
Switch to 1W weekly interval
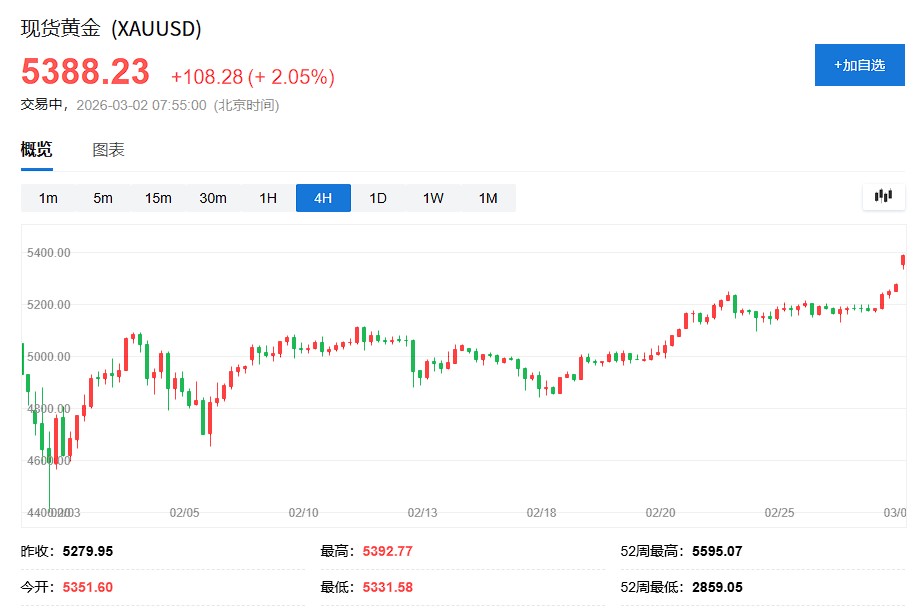pyautogui.click(x=433, y=198)
